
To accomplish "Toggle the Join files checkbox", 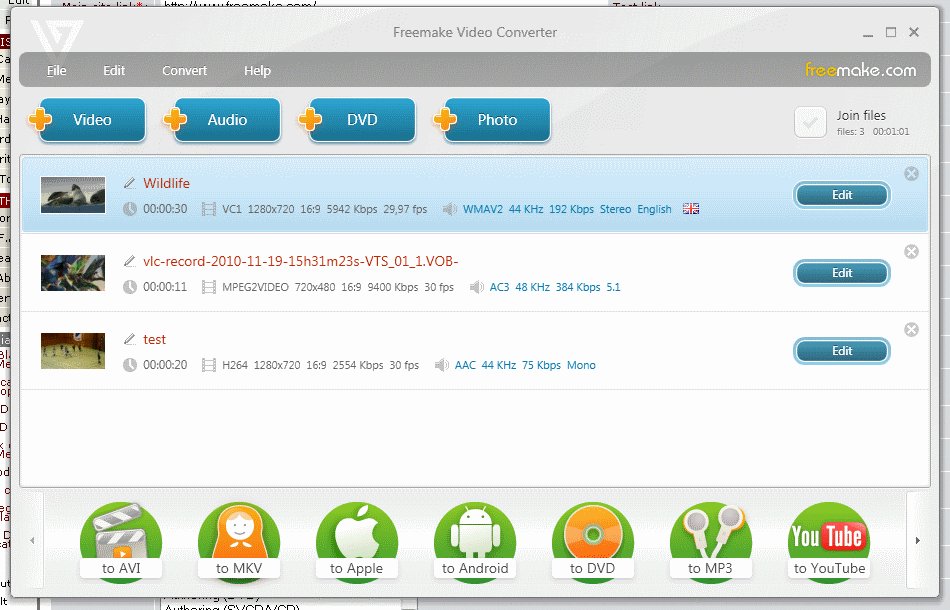I will coord(810,122).
